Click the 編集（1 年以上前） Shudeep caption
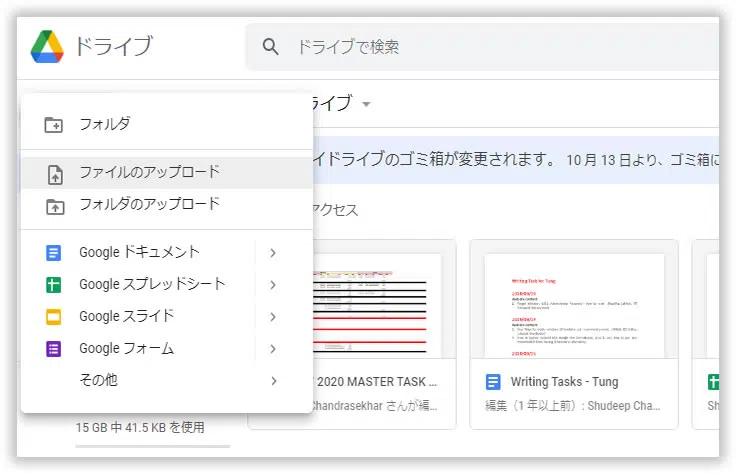736x474 pixels. click(x=573, y=405)
